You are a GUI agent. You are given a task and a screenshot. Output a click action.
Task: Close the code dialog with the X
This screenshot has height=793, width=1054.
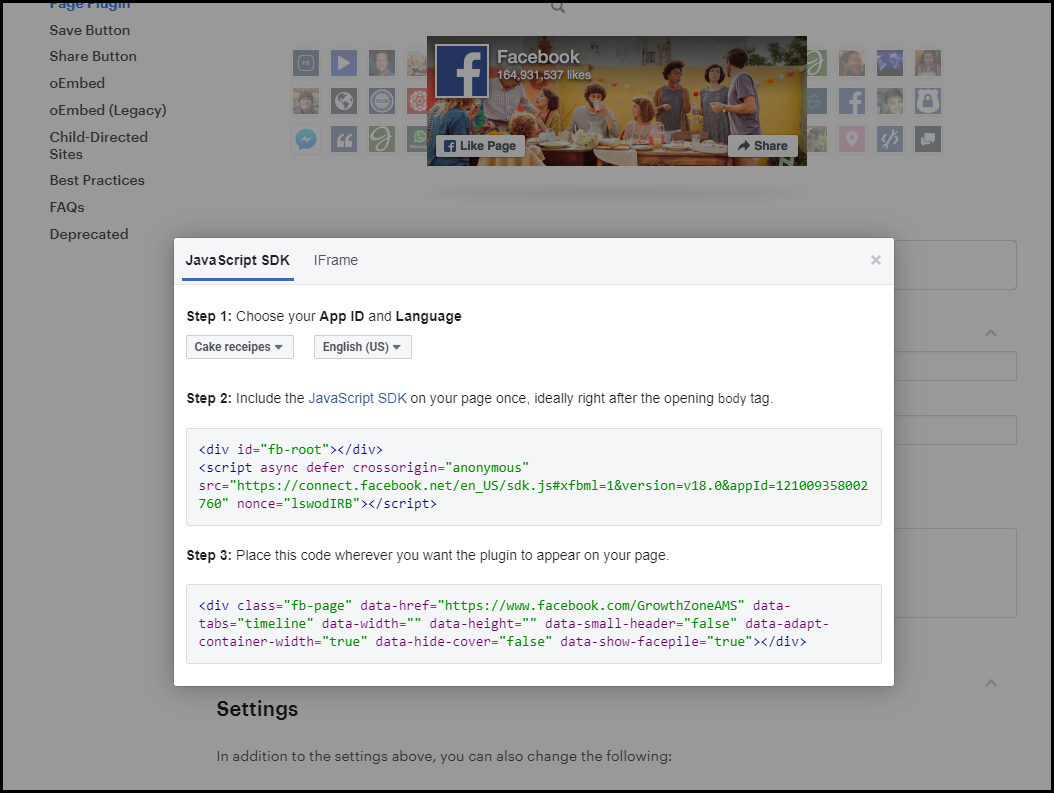coord(875,260)
